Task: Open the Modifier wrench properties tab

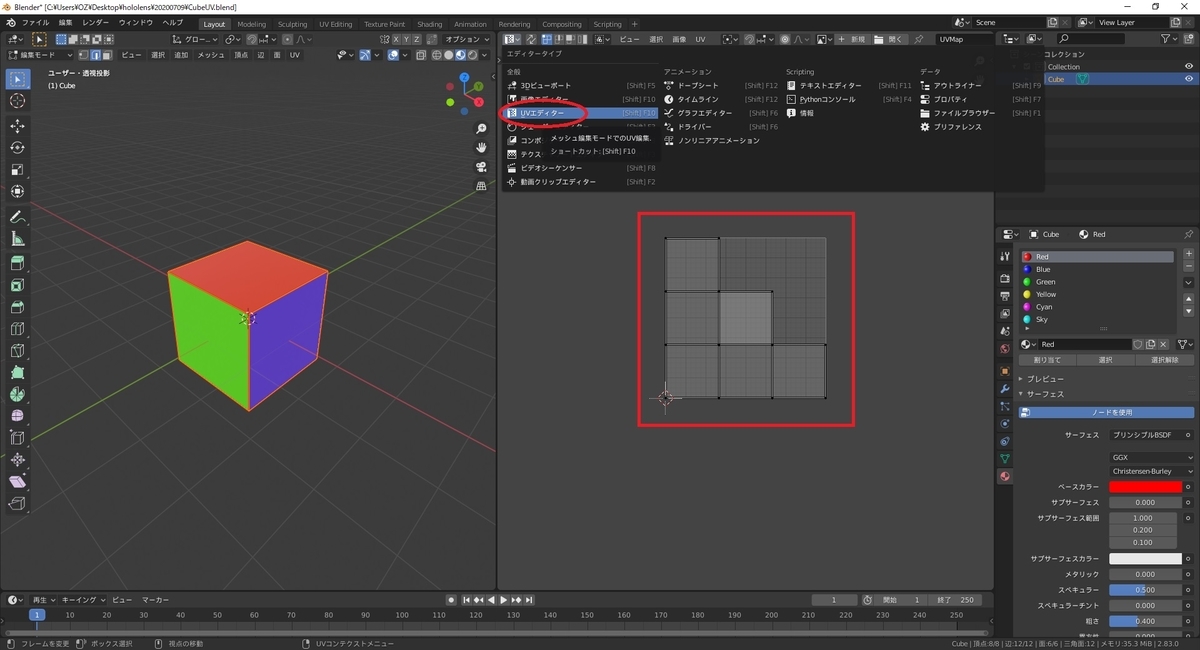Action: click(1005, 388)
